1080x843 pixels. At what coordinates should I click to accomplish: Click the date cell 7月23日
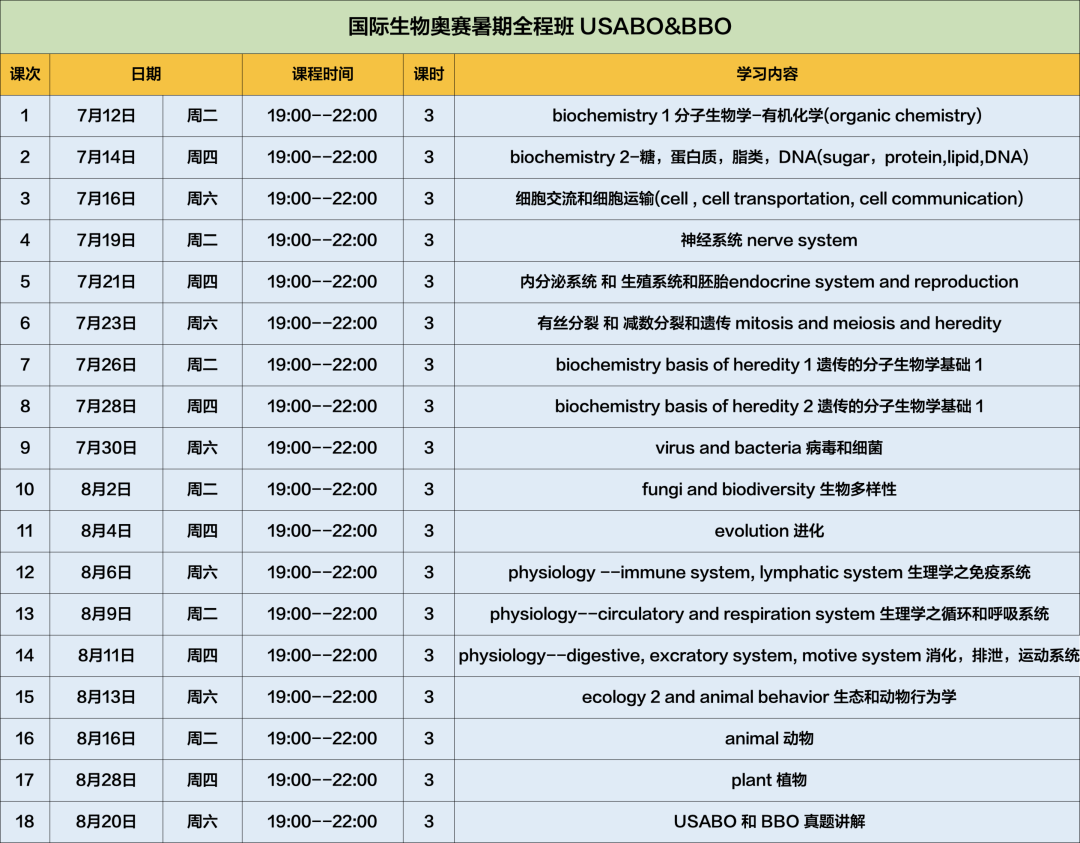pyautogui.click(x=106, y=323)
